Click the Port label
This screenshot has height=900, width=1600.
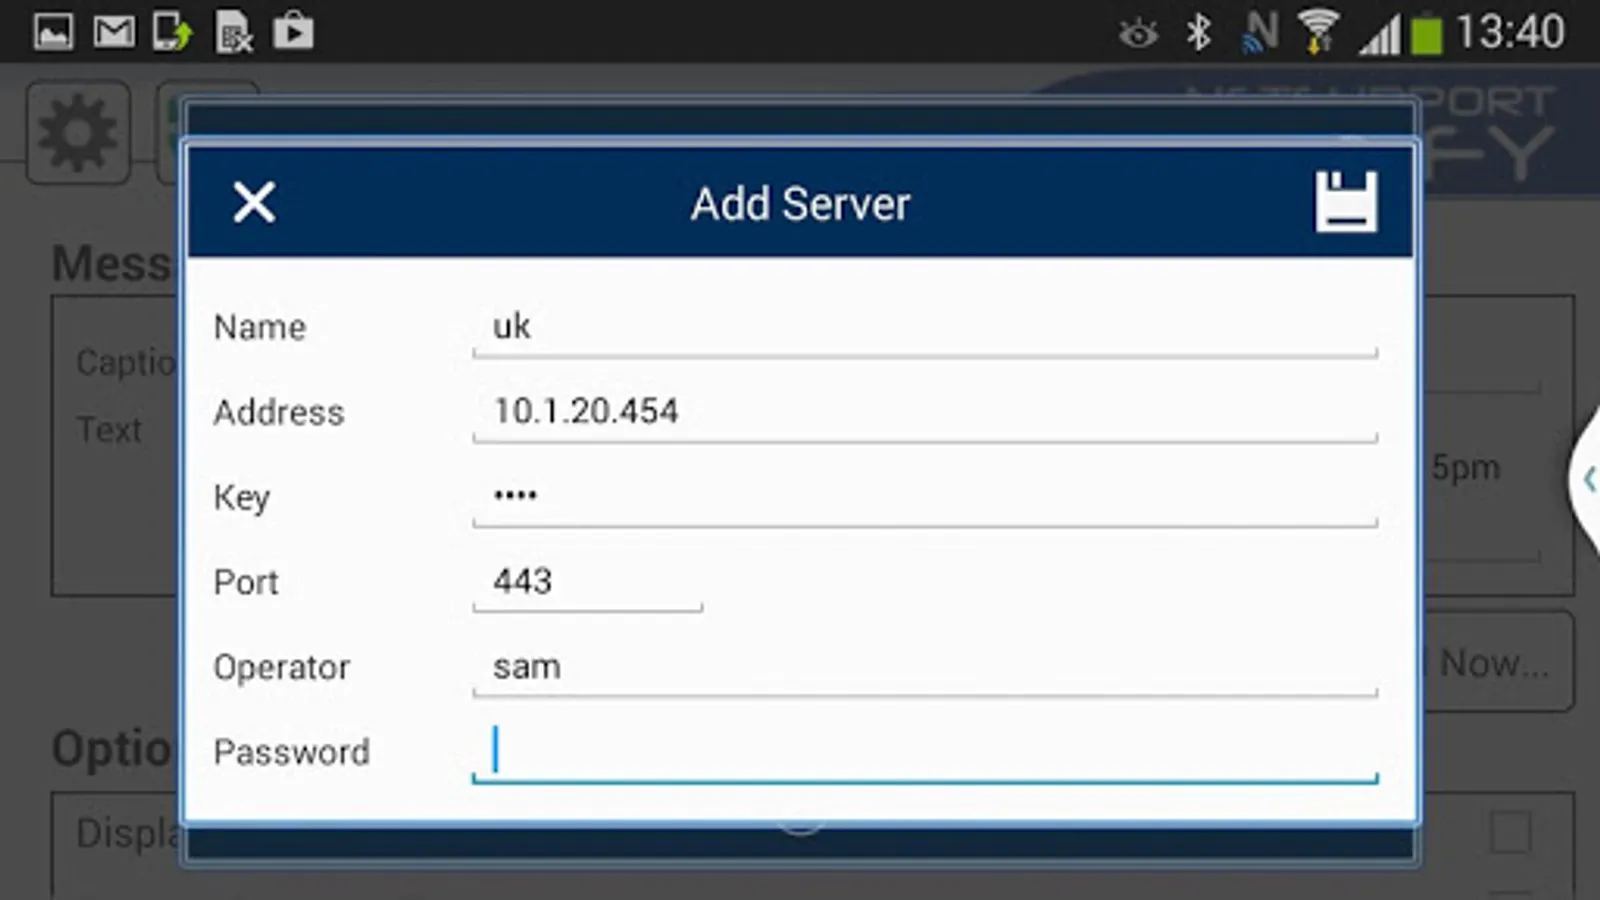tap(246, 582)
